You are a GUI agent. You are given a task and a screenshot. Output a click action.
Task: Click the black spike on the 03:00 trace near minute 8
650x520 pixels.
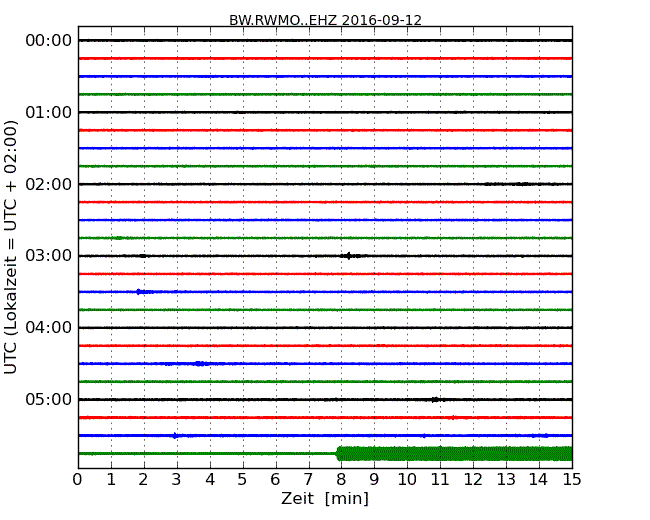pyautogui.click(x=349, y=256)
